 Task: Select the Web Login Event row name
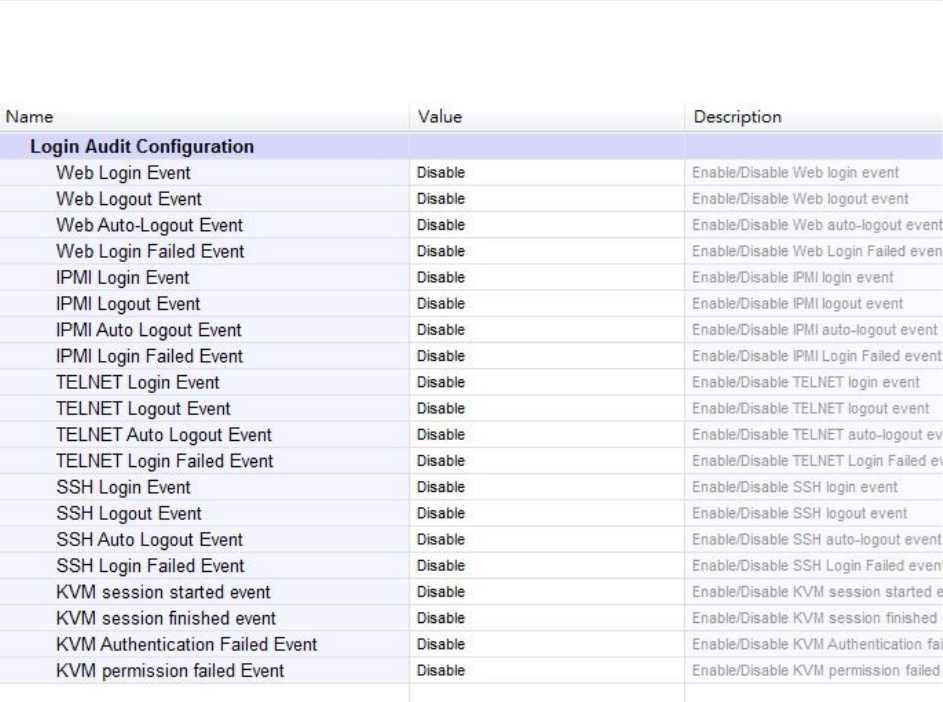coord(123,173)
